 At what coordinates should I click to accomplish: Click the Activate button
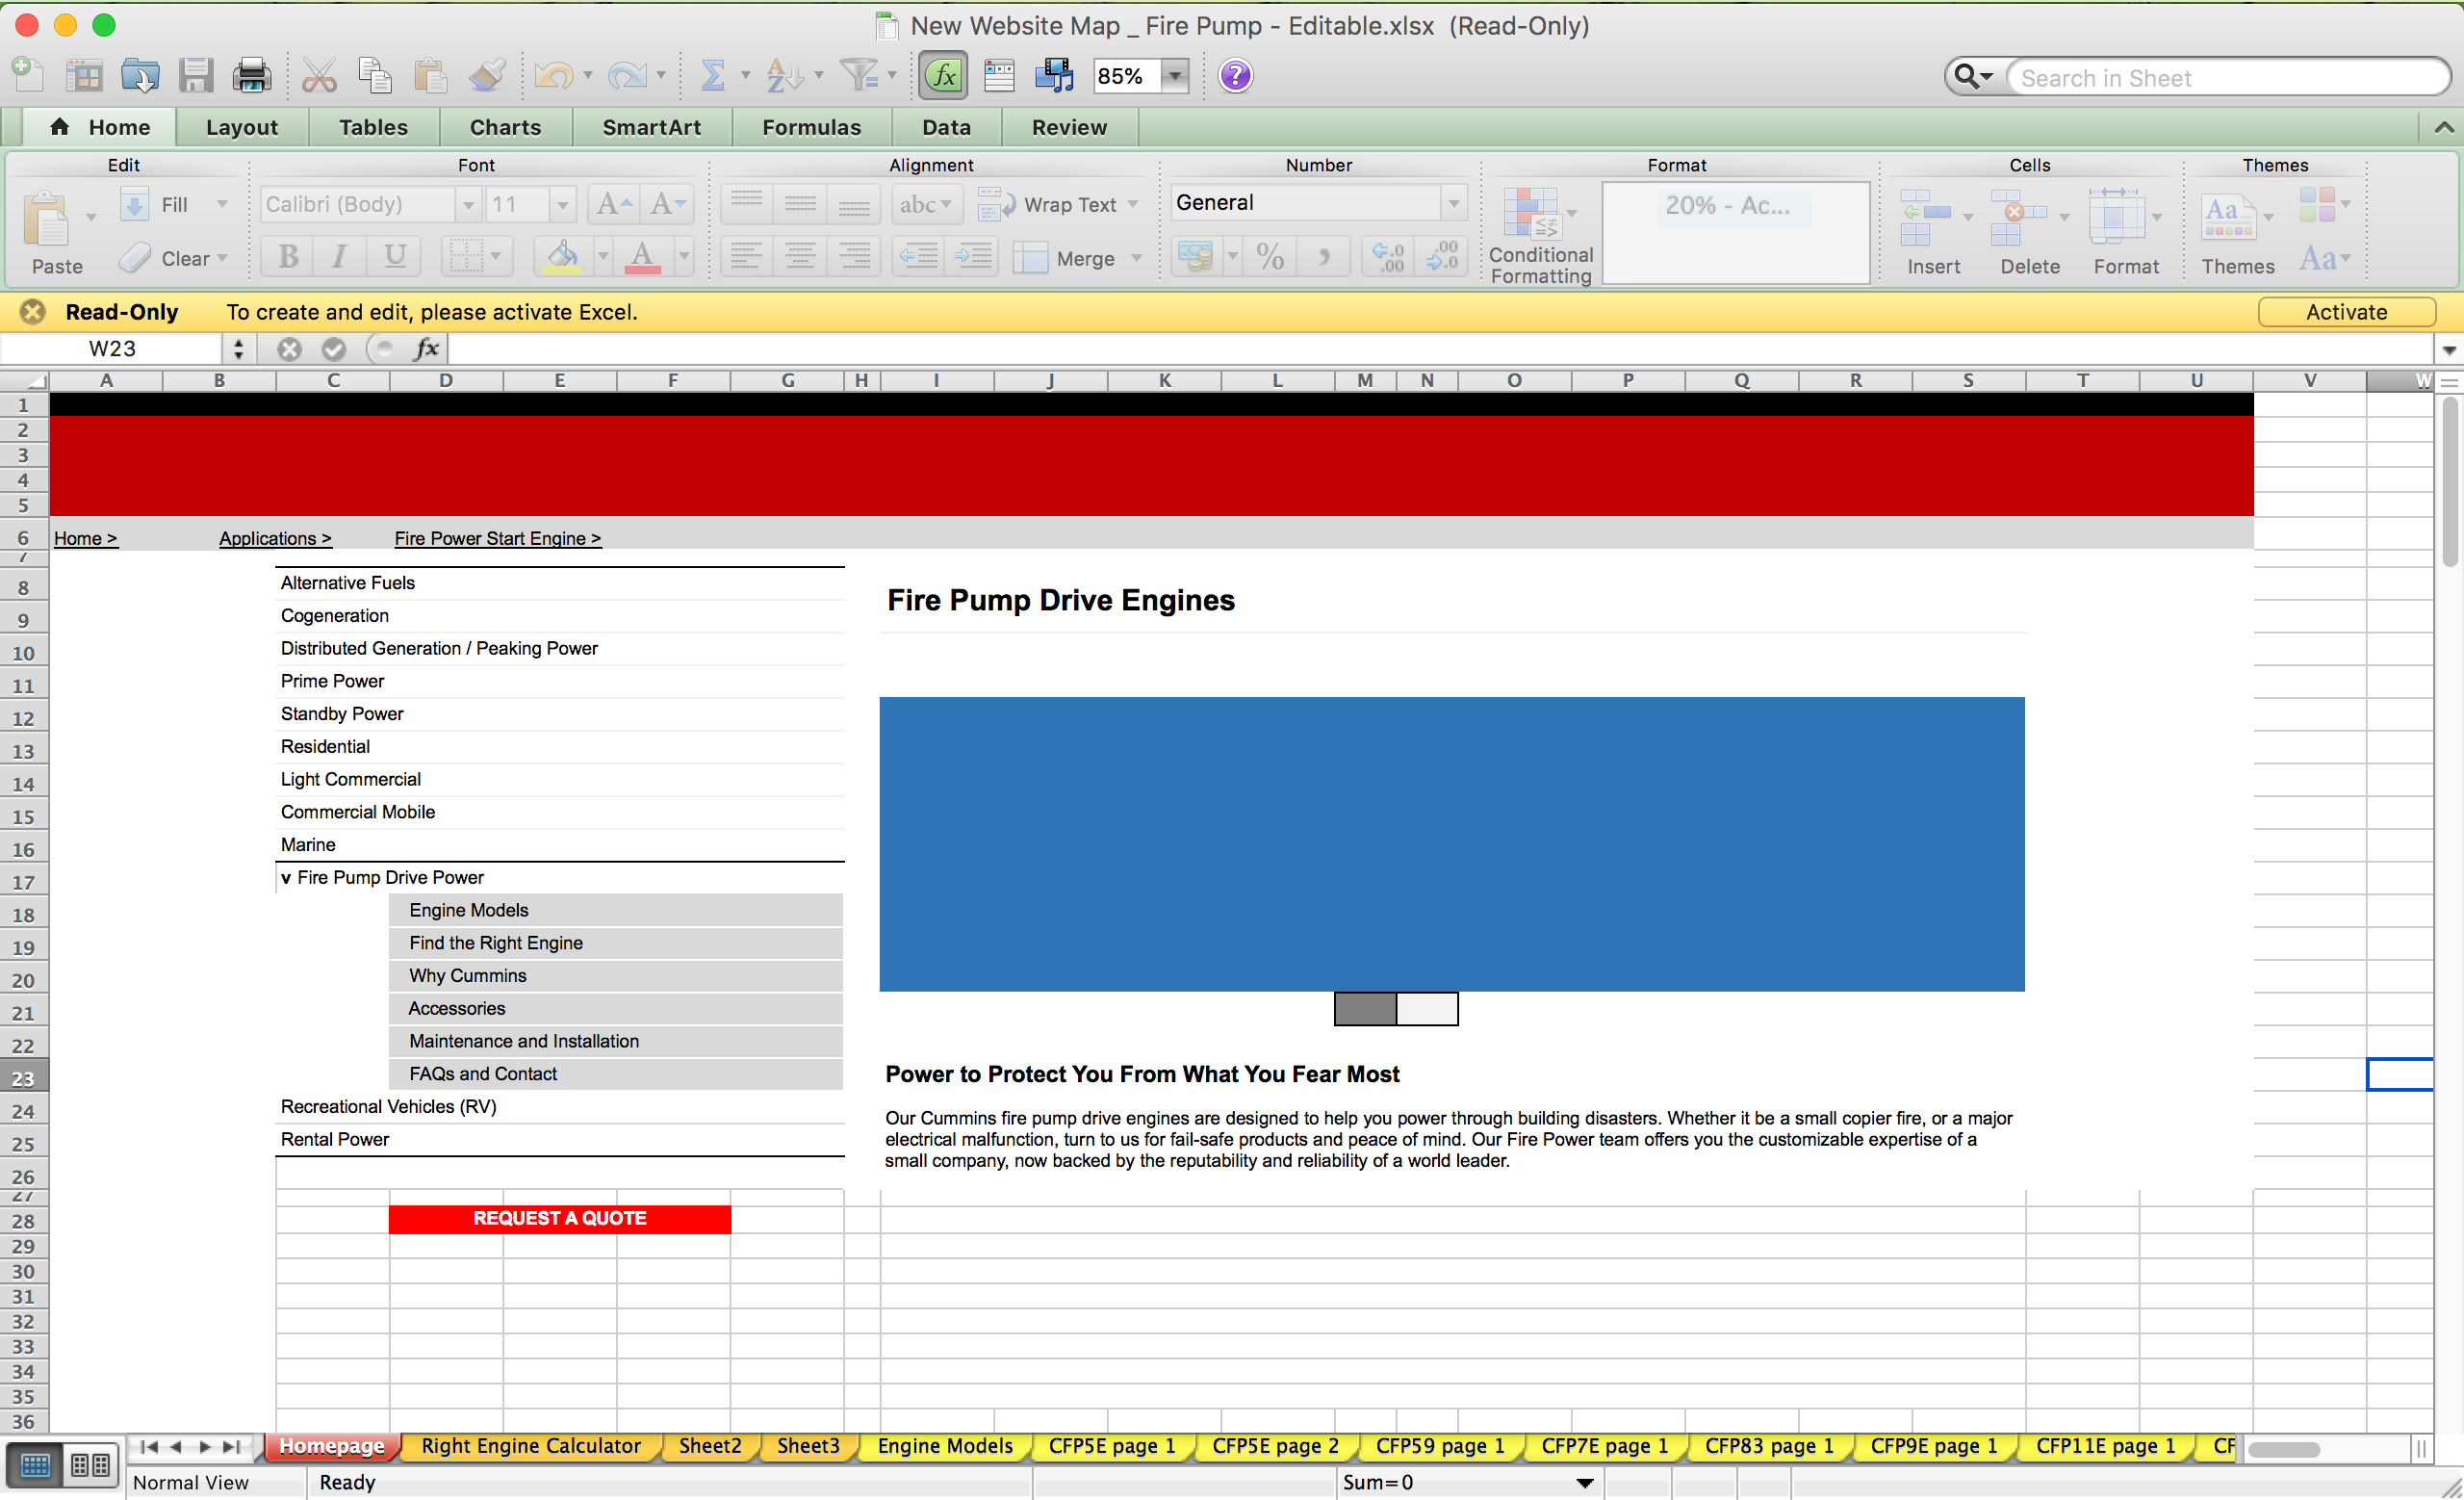tap(2346, 312)
